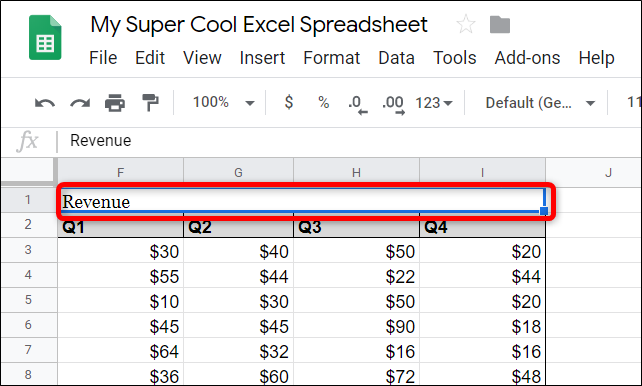Click the $48 cell in row 8
This screenshot has width=642, height=386.
482,374
